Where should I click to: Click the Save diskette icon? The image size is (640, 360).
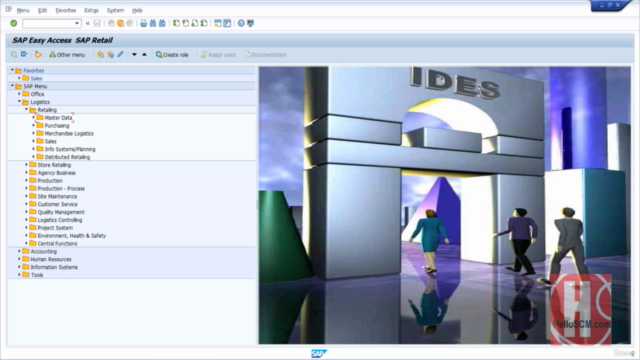click(x=97, y=23)
